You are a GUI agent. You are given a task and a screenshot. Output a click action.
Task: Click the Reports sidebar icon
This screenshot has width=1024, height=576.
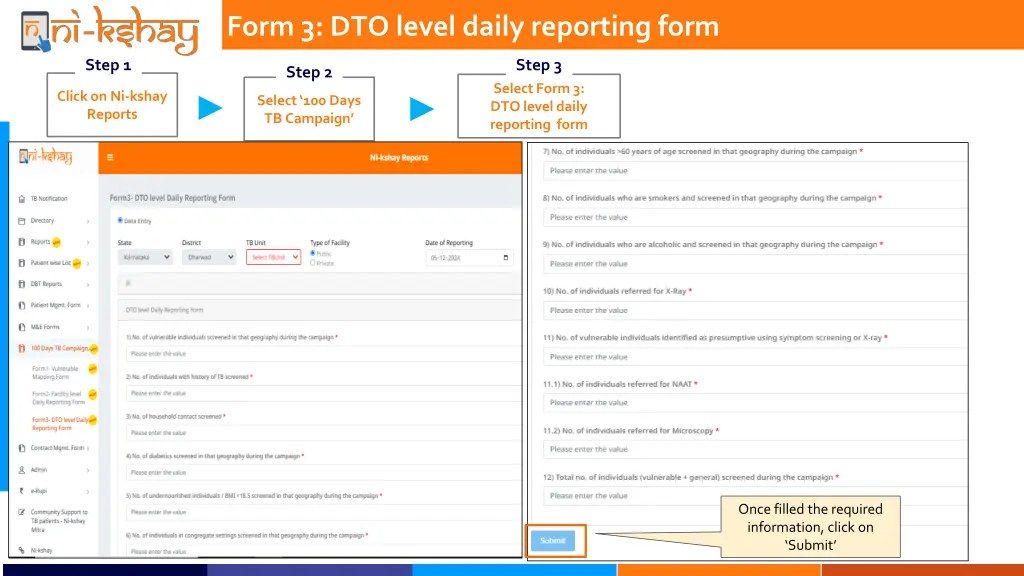point(22,242)
